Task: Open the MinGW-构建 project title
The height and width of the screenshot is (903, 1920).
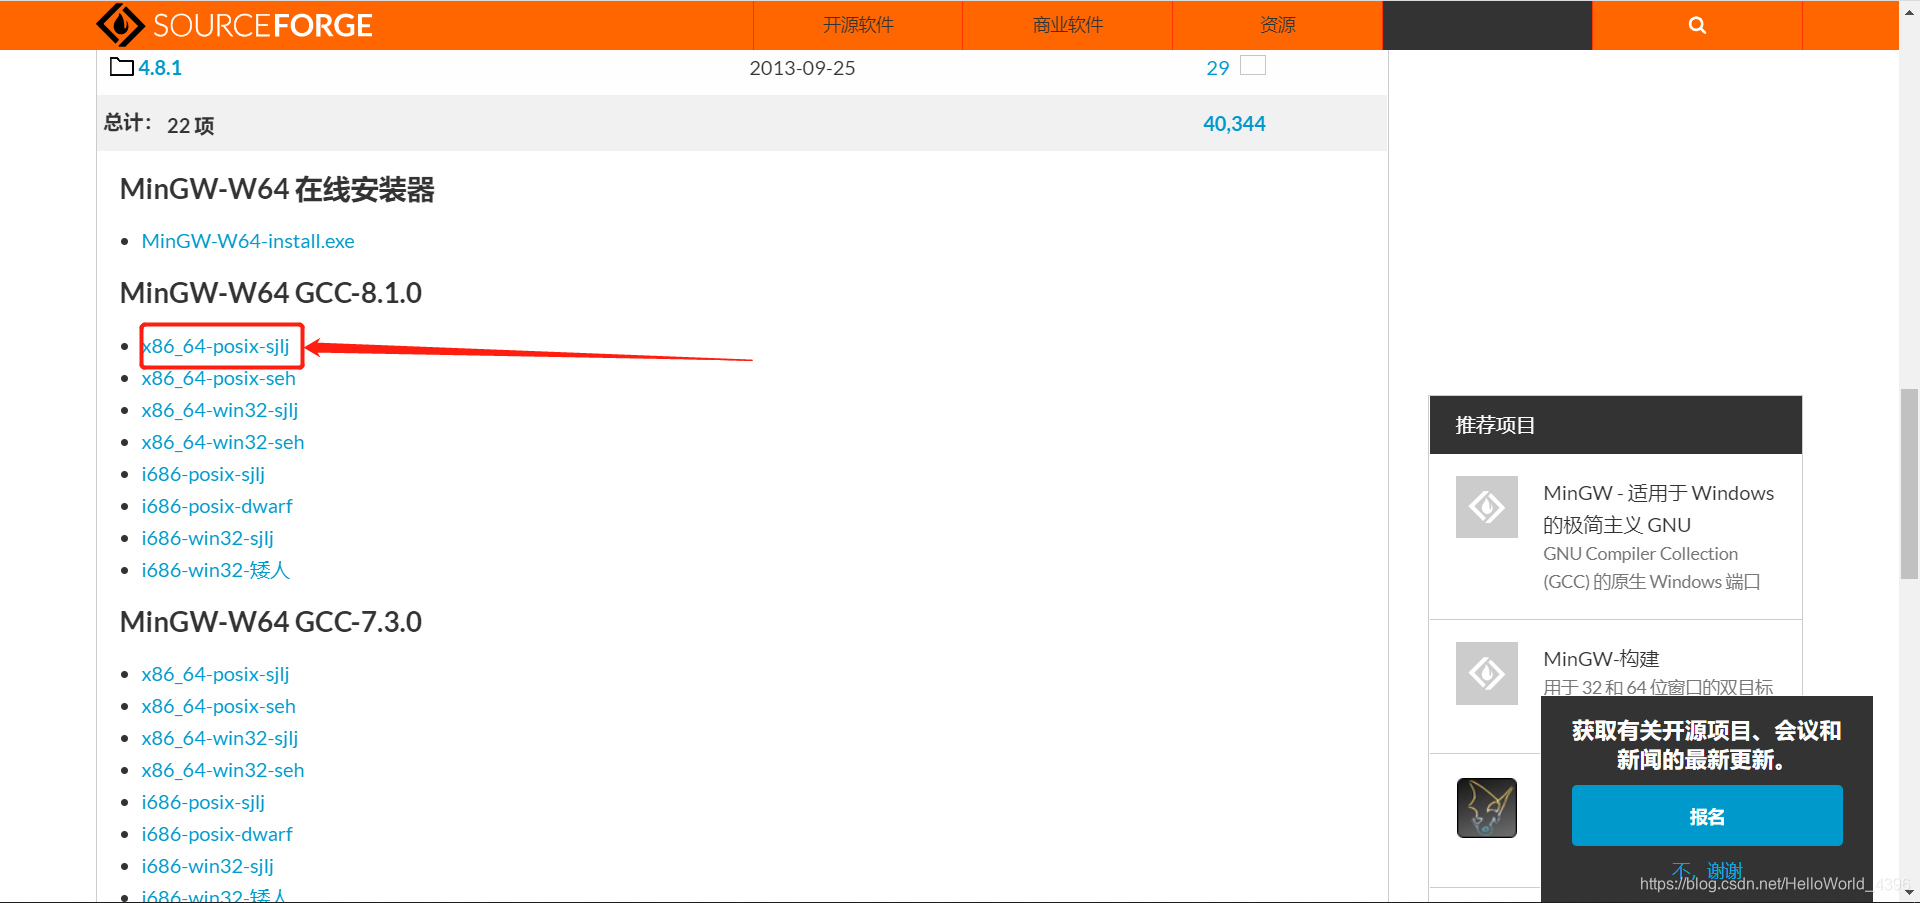Action: [x=1601, y=658]
